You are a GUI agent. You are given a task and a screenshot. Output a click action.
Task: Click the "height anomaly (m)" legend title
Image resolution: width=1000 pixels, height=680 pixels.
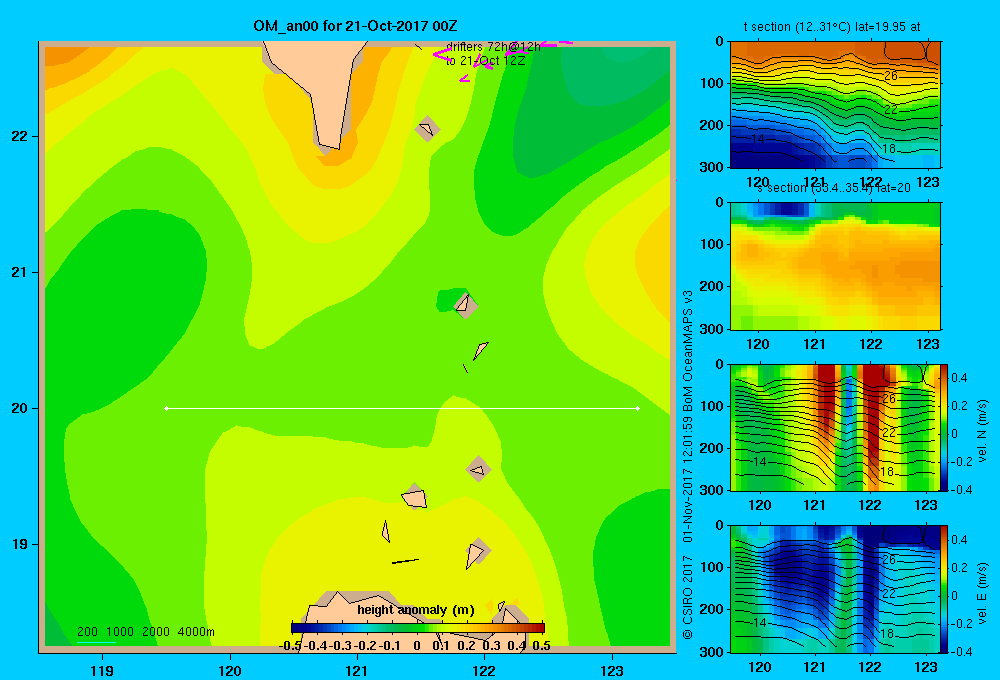[416, 610]
